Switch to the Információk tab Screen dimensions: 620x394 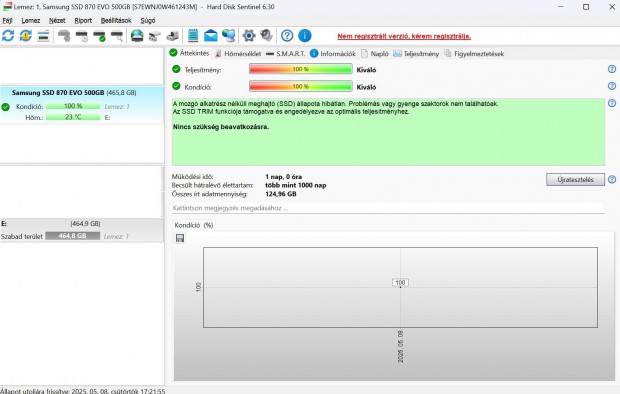(333, 53)
